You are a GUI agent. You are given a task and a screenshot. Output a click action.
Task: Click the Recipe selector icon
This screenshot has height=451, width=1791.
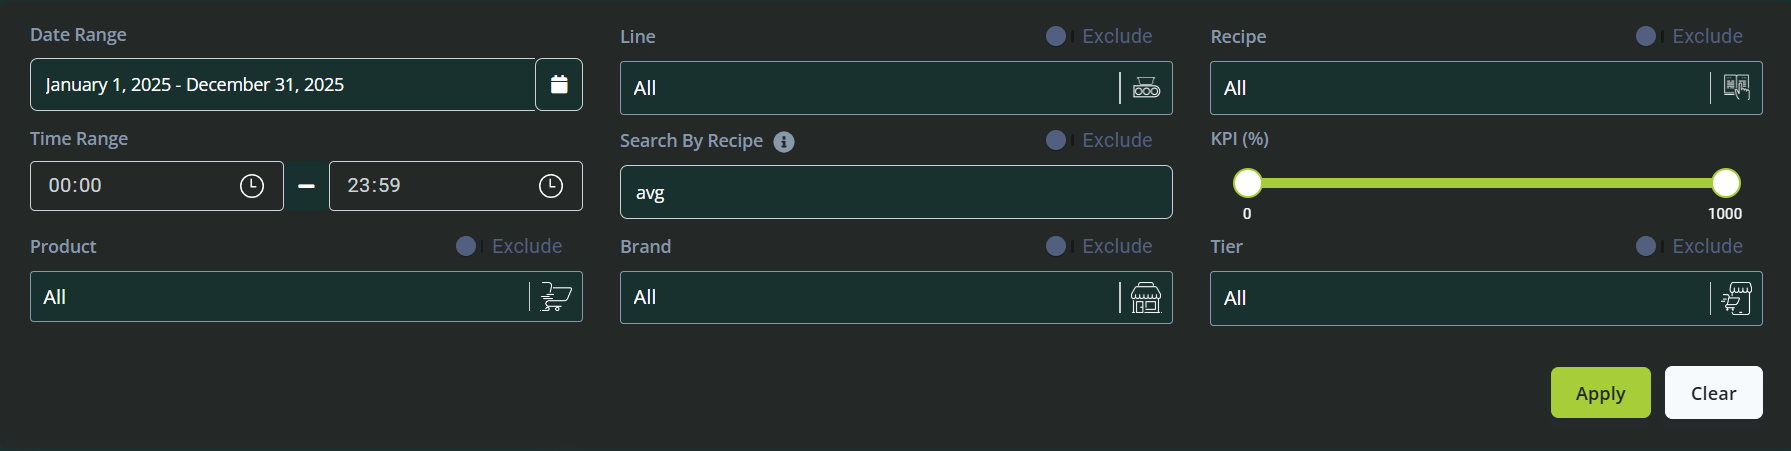click(x=1736, y=88)
